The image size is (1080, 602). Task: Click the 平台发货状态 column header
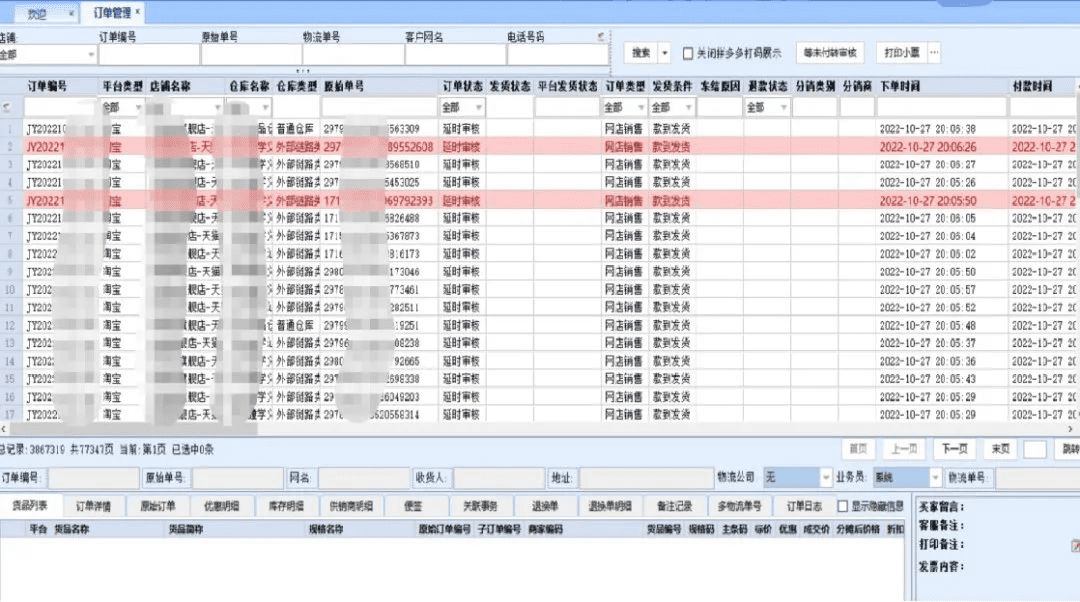tap(568, 86)
